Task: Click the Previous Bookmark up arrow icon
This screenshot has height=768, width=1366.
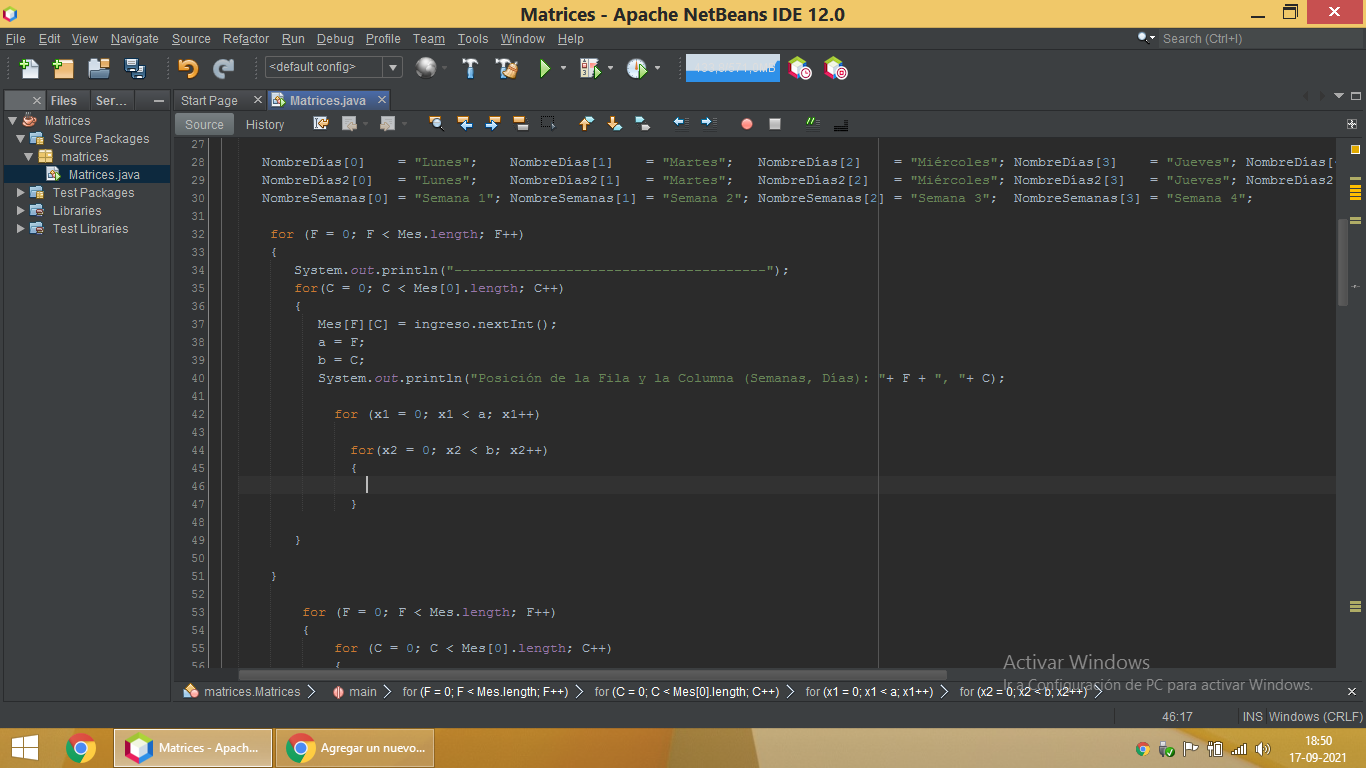Action: [x=586, y=124]
